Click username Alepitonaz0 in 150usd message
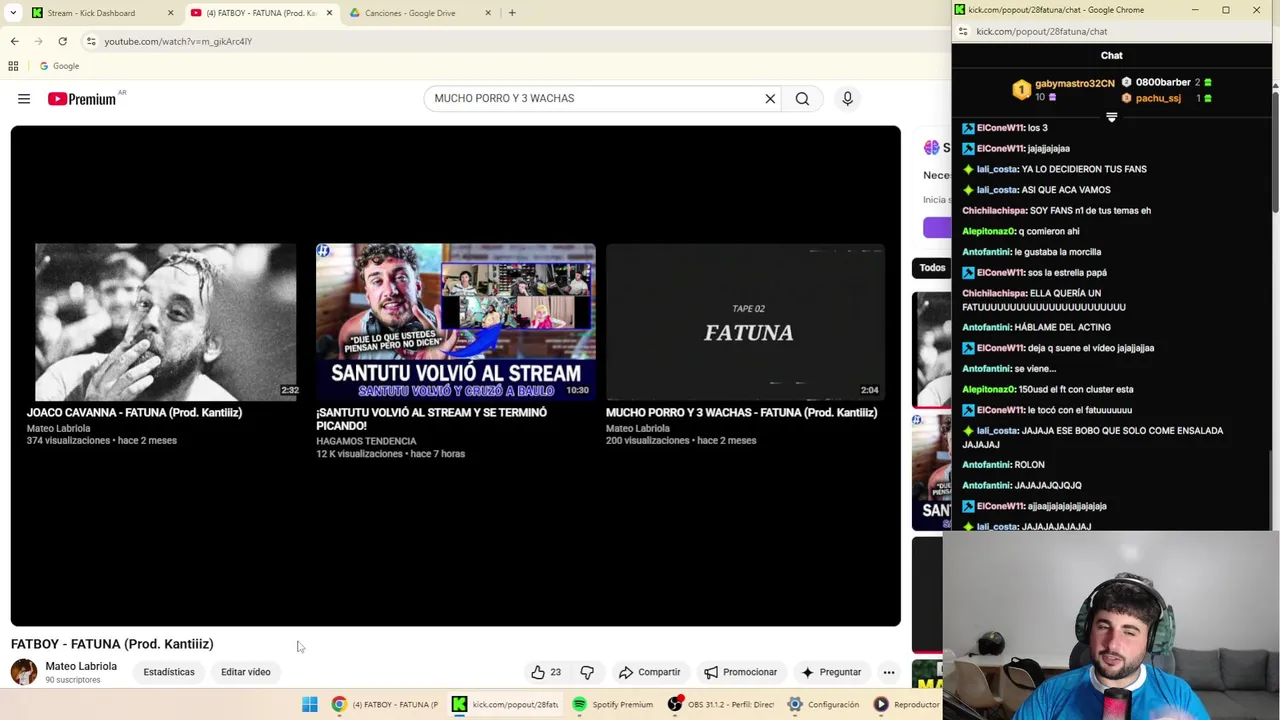Image resolution: width=1280 pixels, height=720 pixels. [988, 390]
